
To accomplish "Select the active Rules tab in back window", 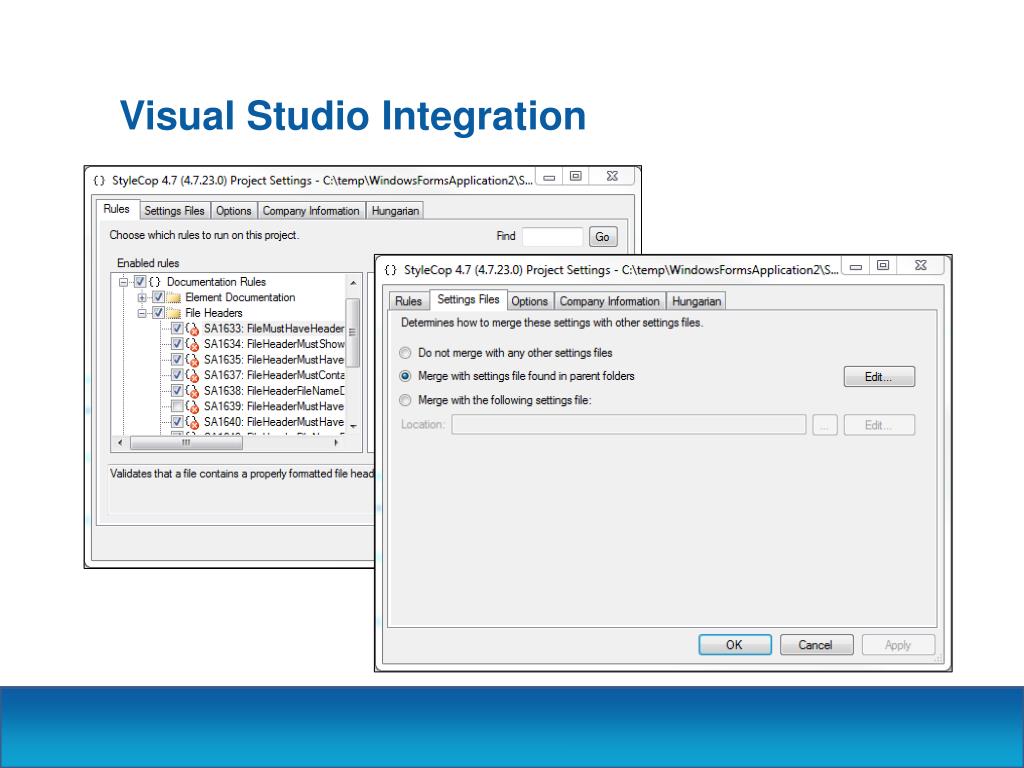I will [x=117, y=209].
